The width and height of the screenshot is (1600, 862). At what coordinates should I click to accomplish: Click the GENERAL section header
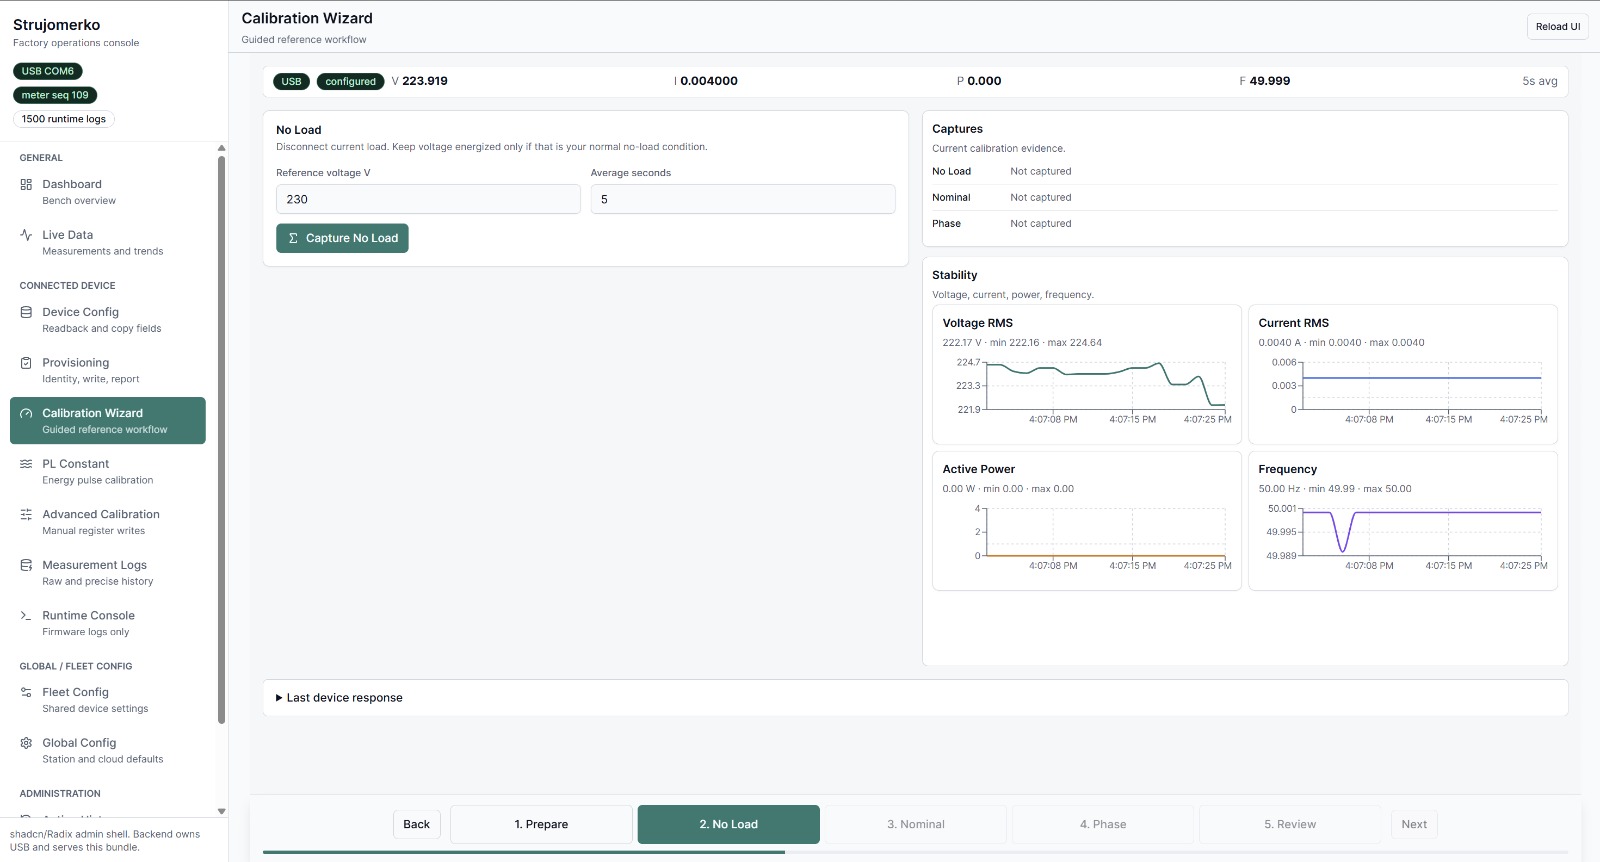coord(41,158)
